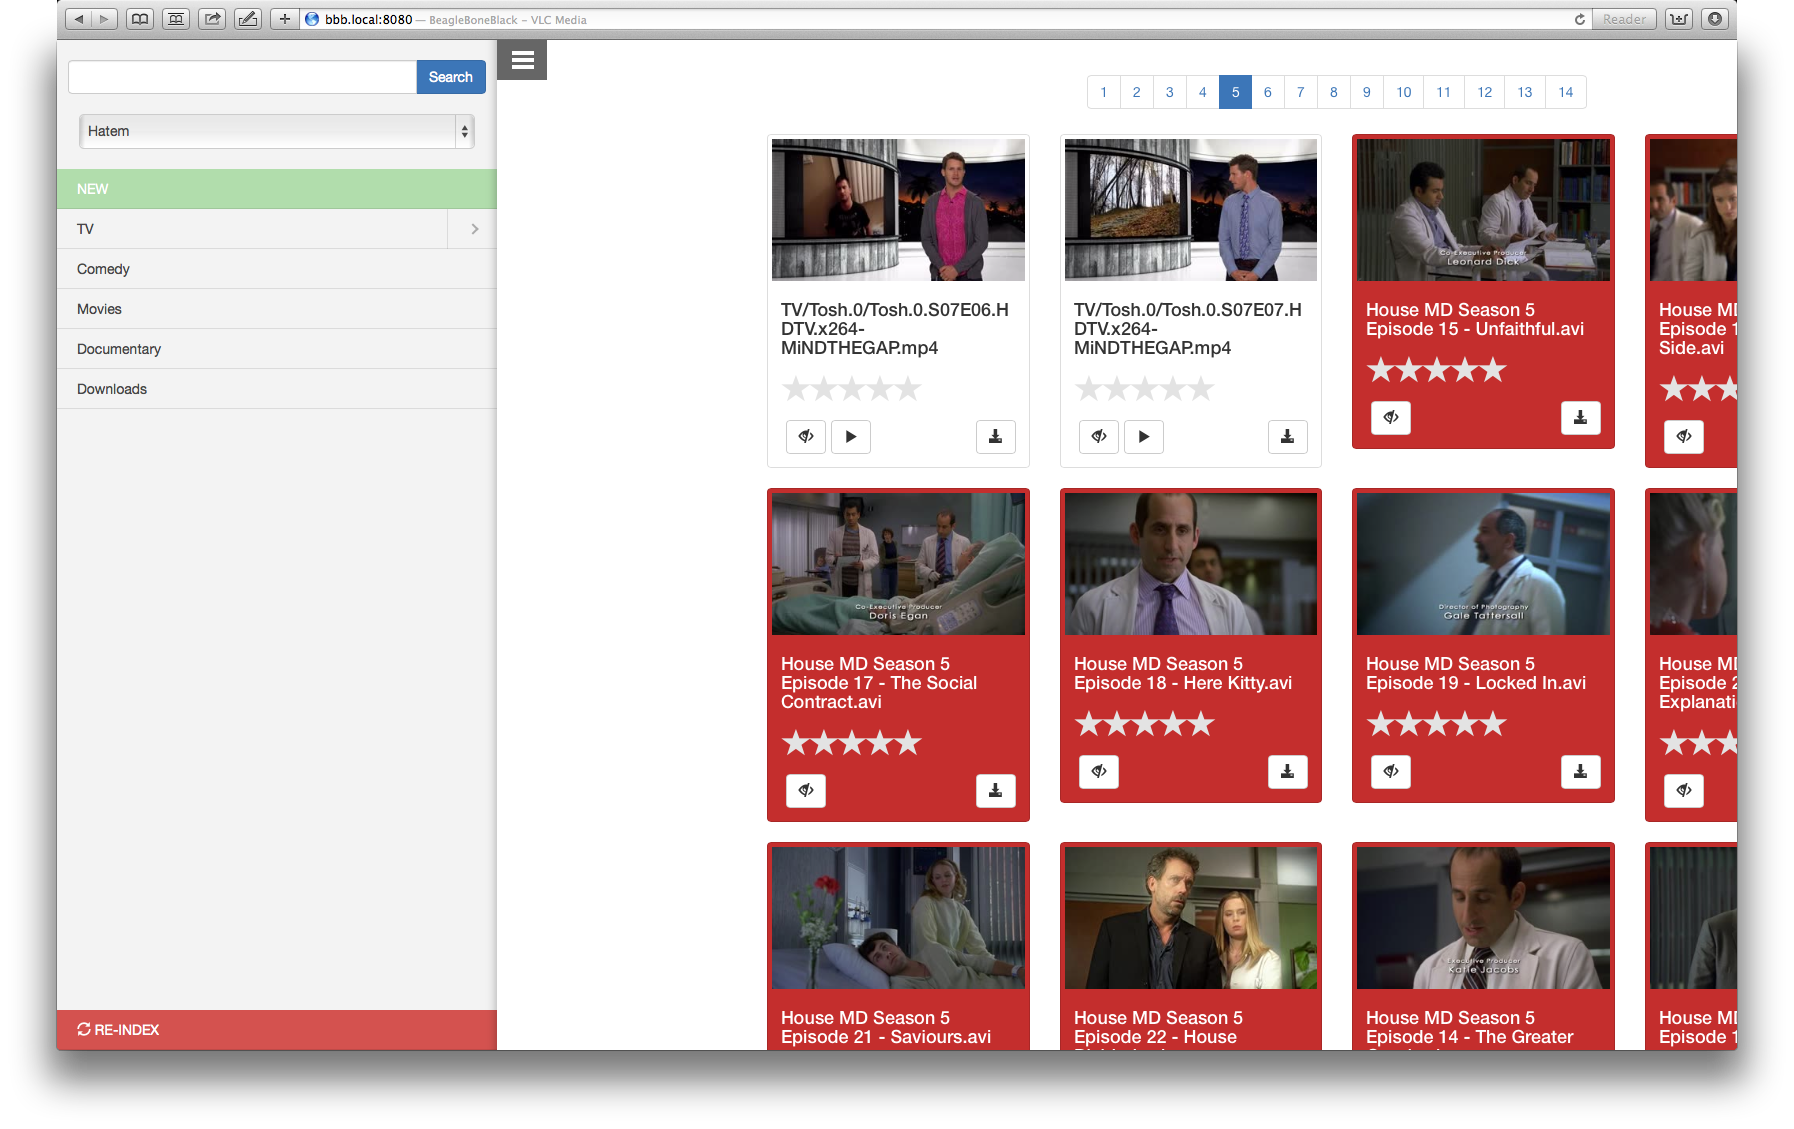The width and height of the screenshot is (1794, 1129).
Task: Toggle watched eye on Episode 19 Locked In
Action: coord(1391,772)
